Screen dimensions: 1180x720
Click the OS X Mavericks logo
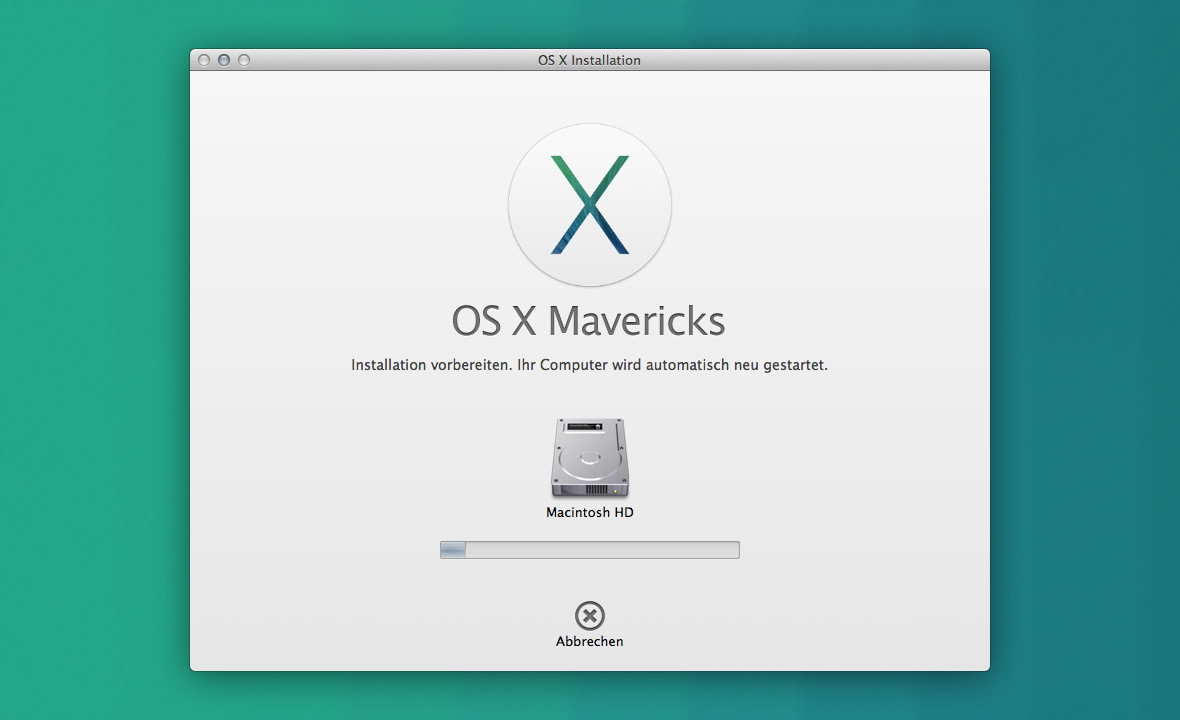coord(589,205)
